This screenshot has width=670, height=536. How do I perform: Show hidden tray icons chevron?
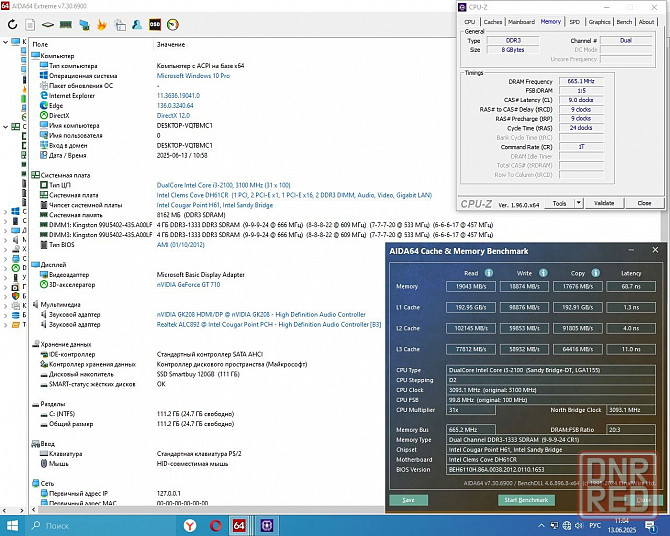(541, 525)
